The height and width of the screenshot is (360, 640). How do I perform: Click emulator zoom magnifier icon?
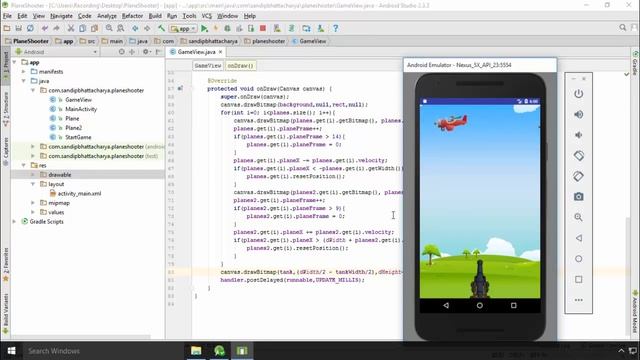click(578, 217)
